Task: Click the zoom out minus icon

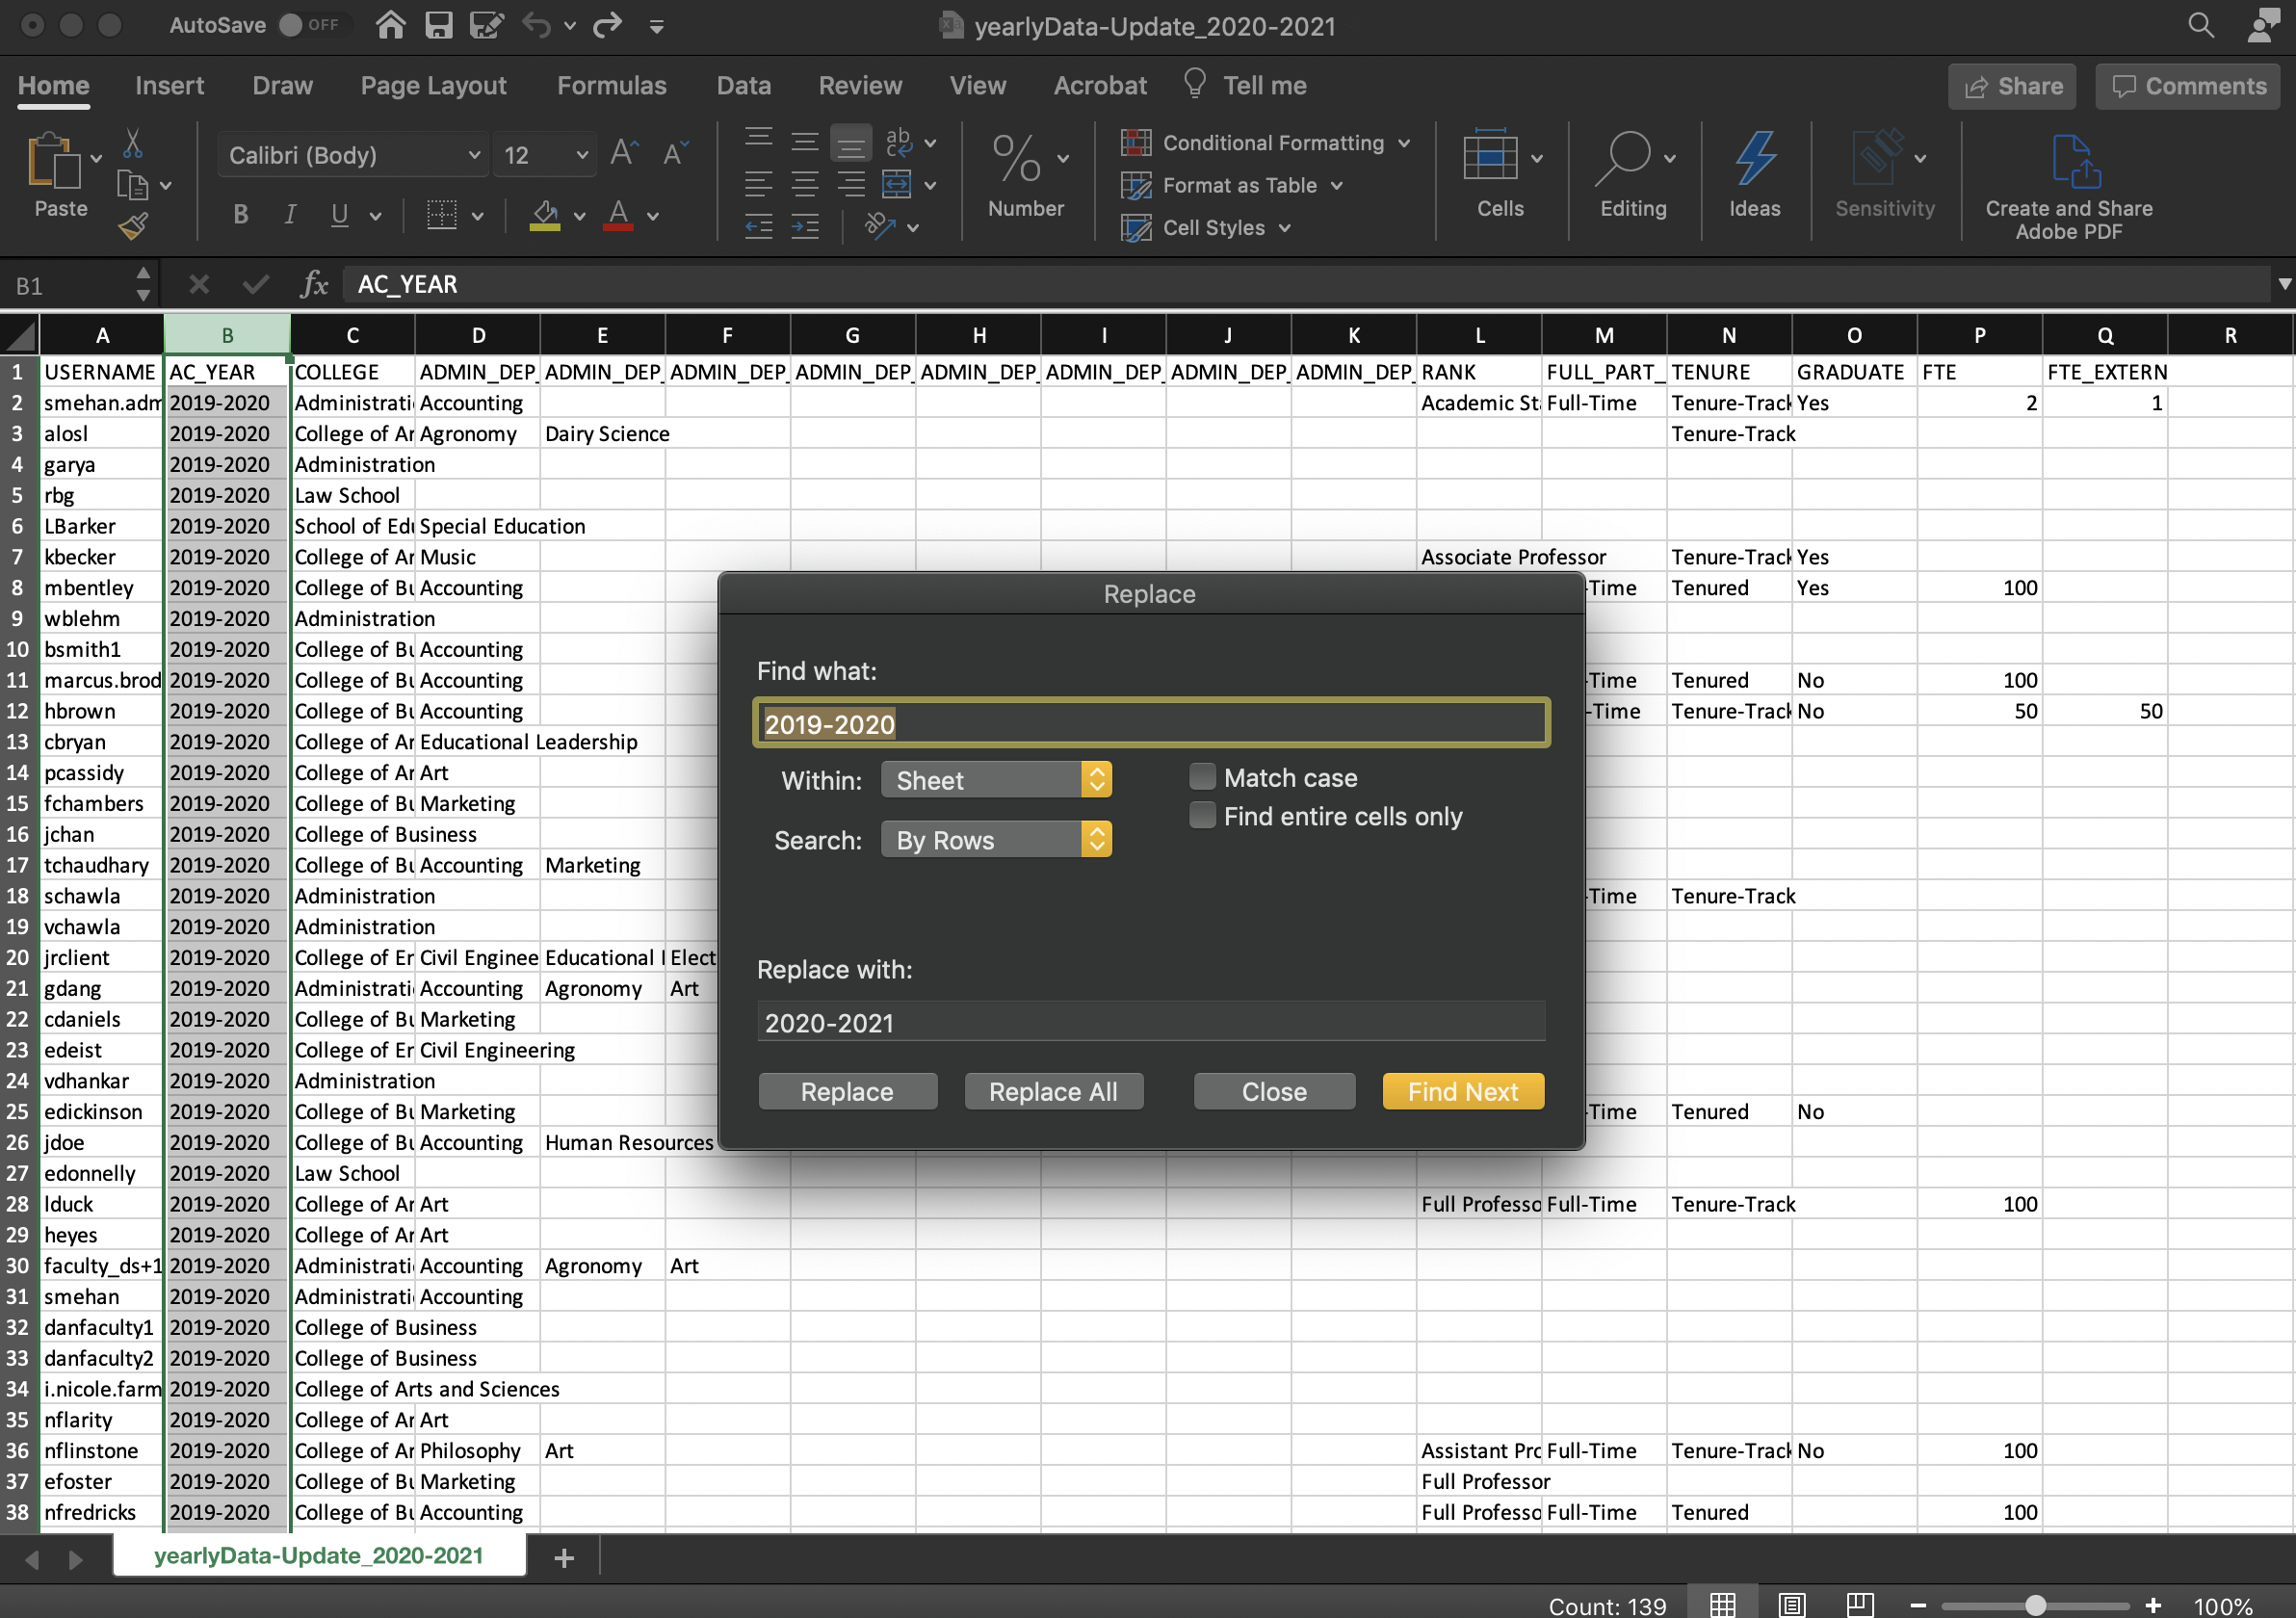Action: coord(1918,1605)
